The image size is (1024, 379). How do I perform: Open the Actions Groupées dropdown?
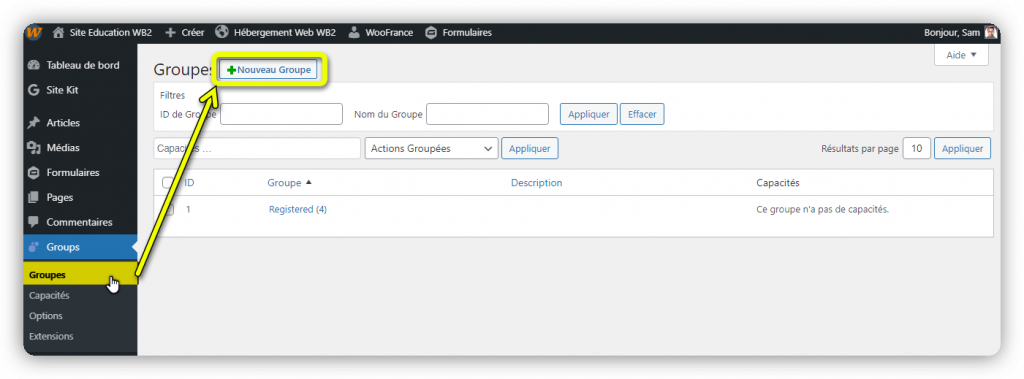[432, 148]
